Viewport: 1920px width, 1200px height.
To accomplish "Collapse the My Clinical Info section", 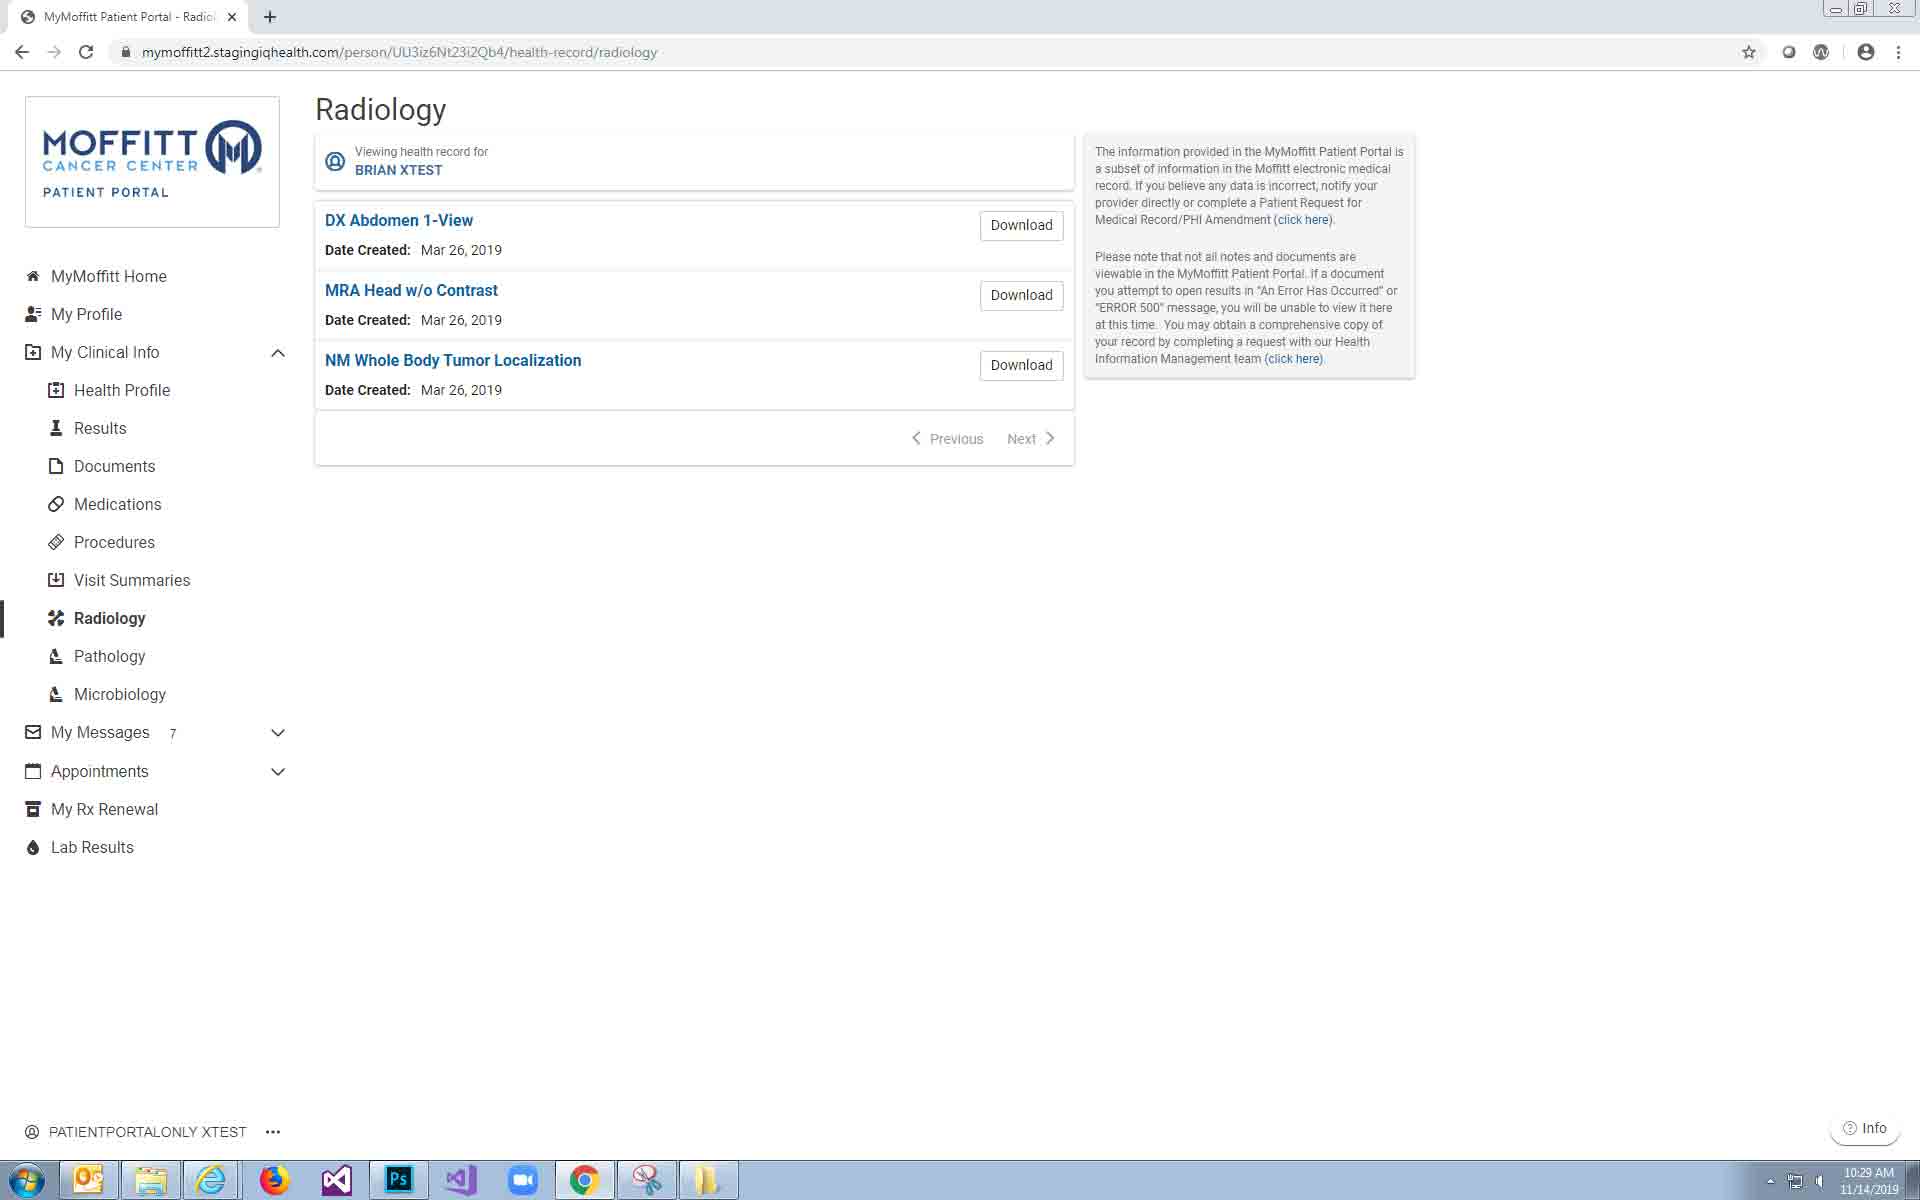I will (x=278, y=353).
